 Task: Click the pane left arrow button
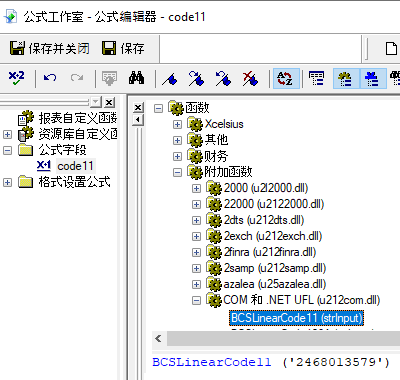138,120
